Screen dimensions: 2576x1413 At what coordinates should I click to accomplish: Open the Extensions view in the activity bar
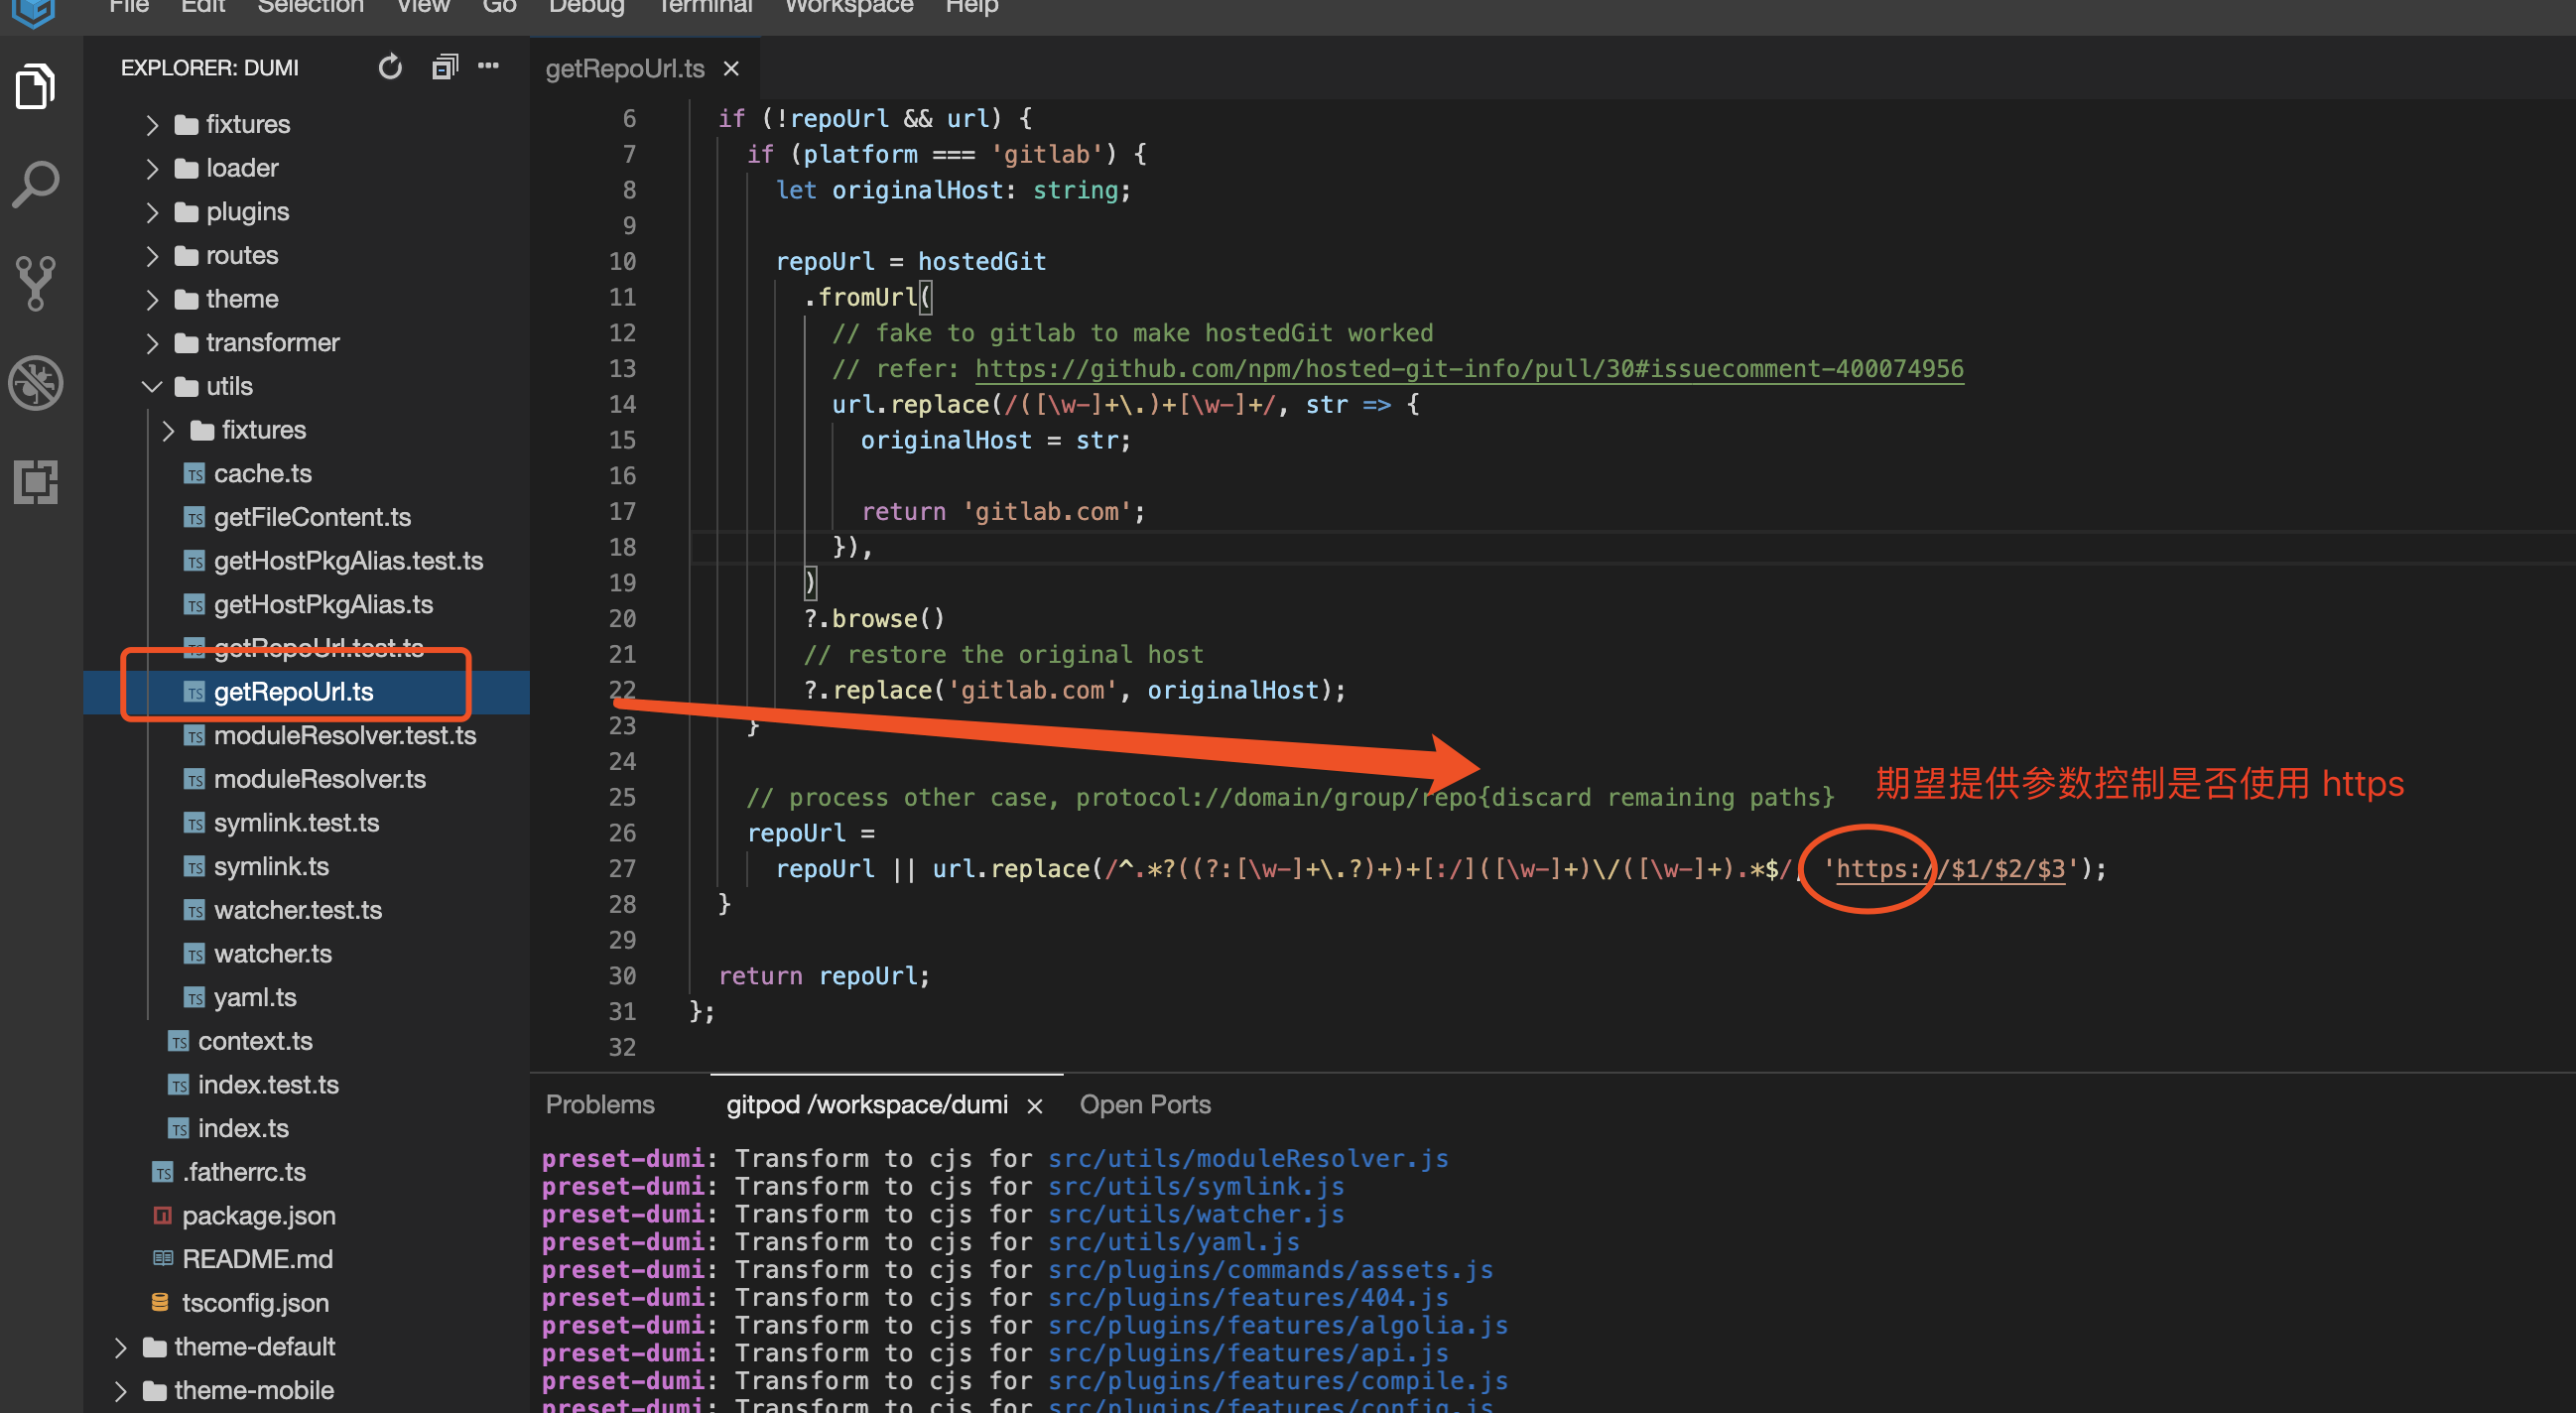pyautogui.click(x=35, y=483)
